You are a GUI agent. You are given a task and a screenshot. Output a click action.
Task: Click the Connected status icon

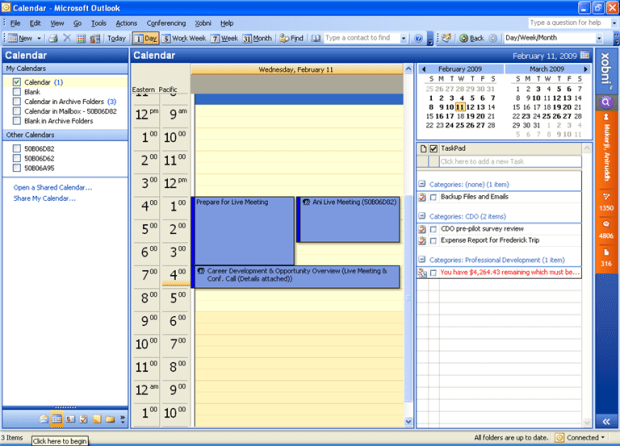tap(559, 437)
